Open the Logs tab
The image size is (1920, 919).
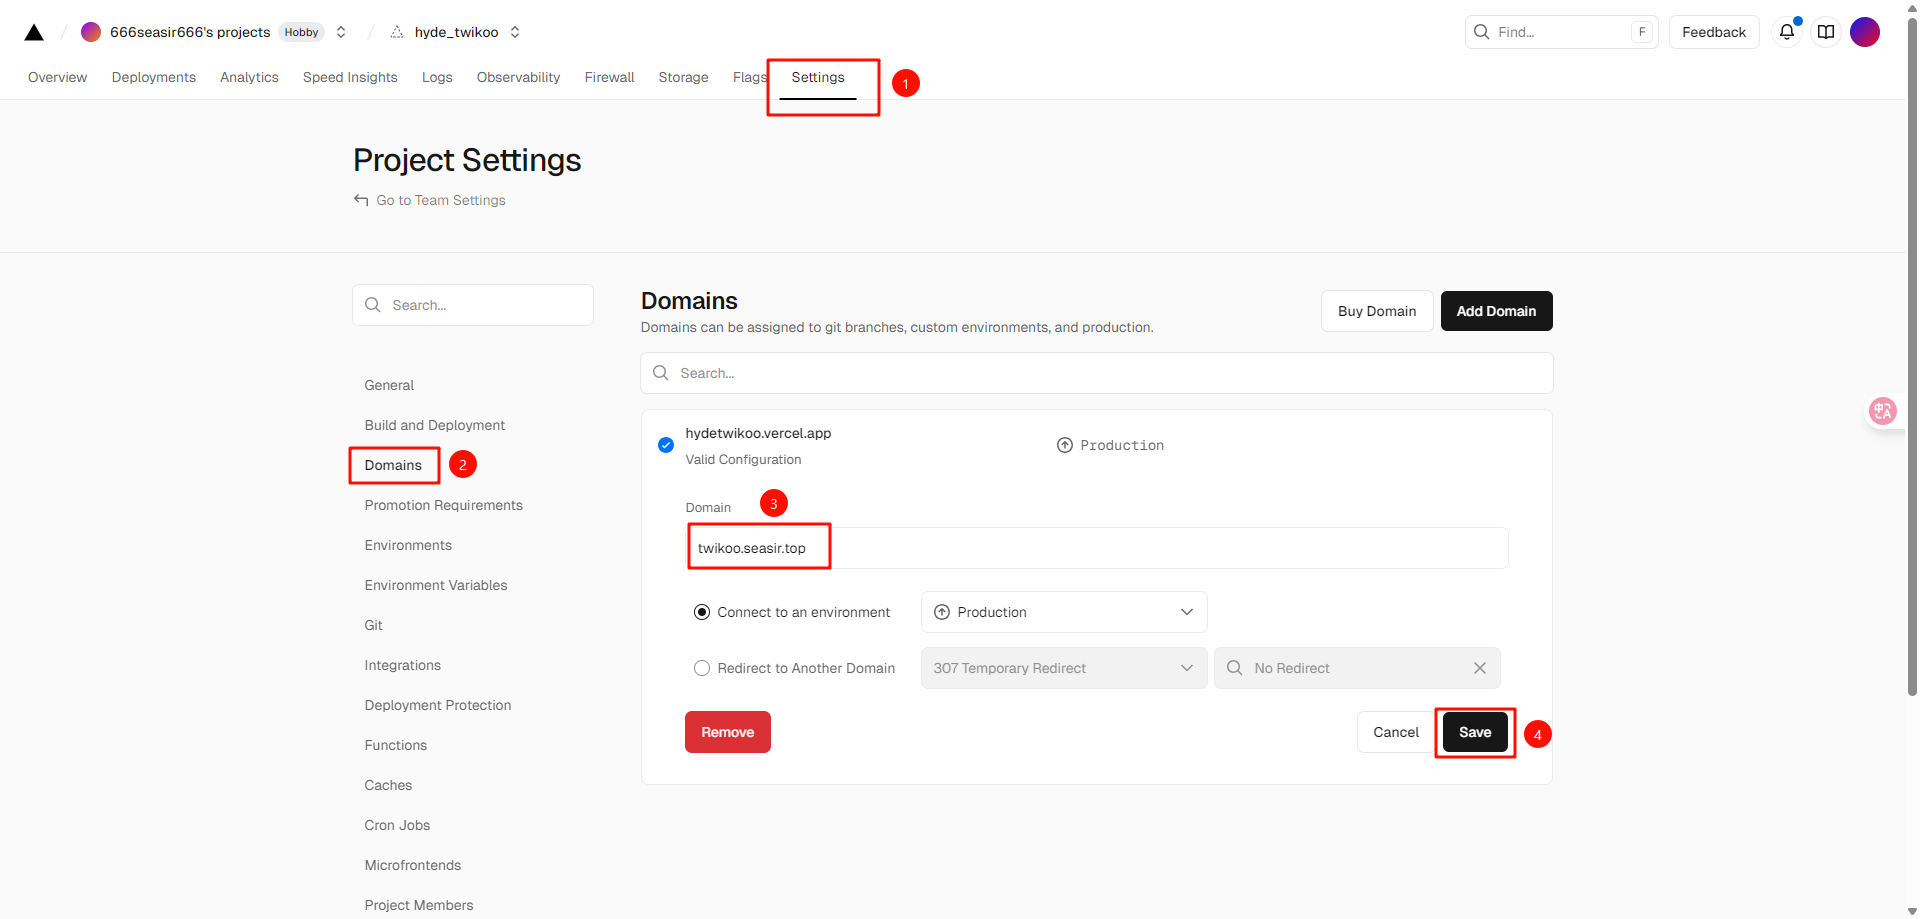click(x=437, y=77)
